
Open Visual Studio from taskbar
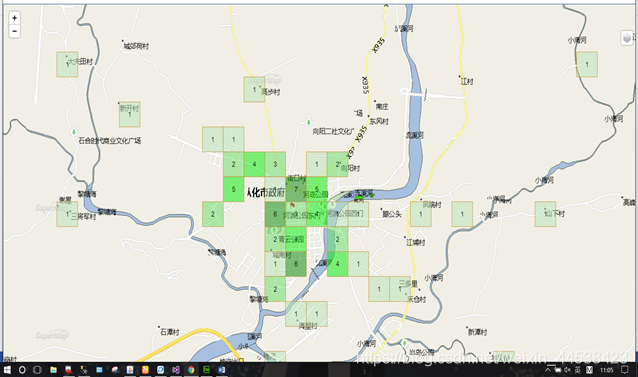pos(176,370)
